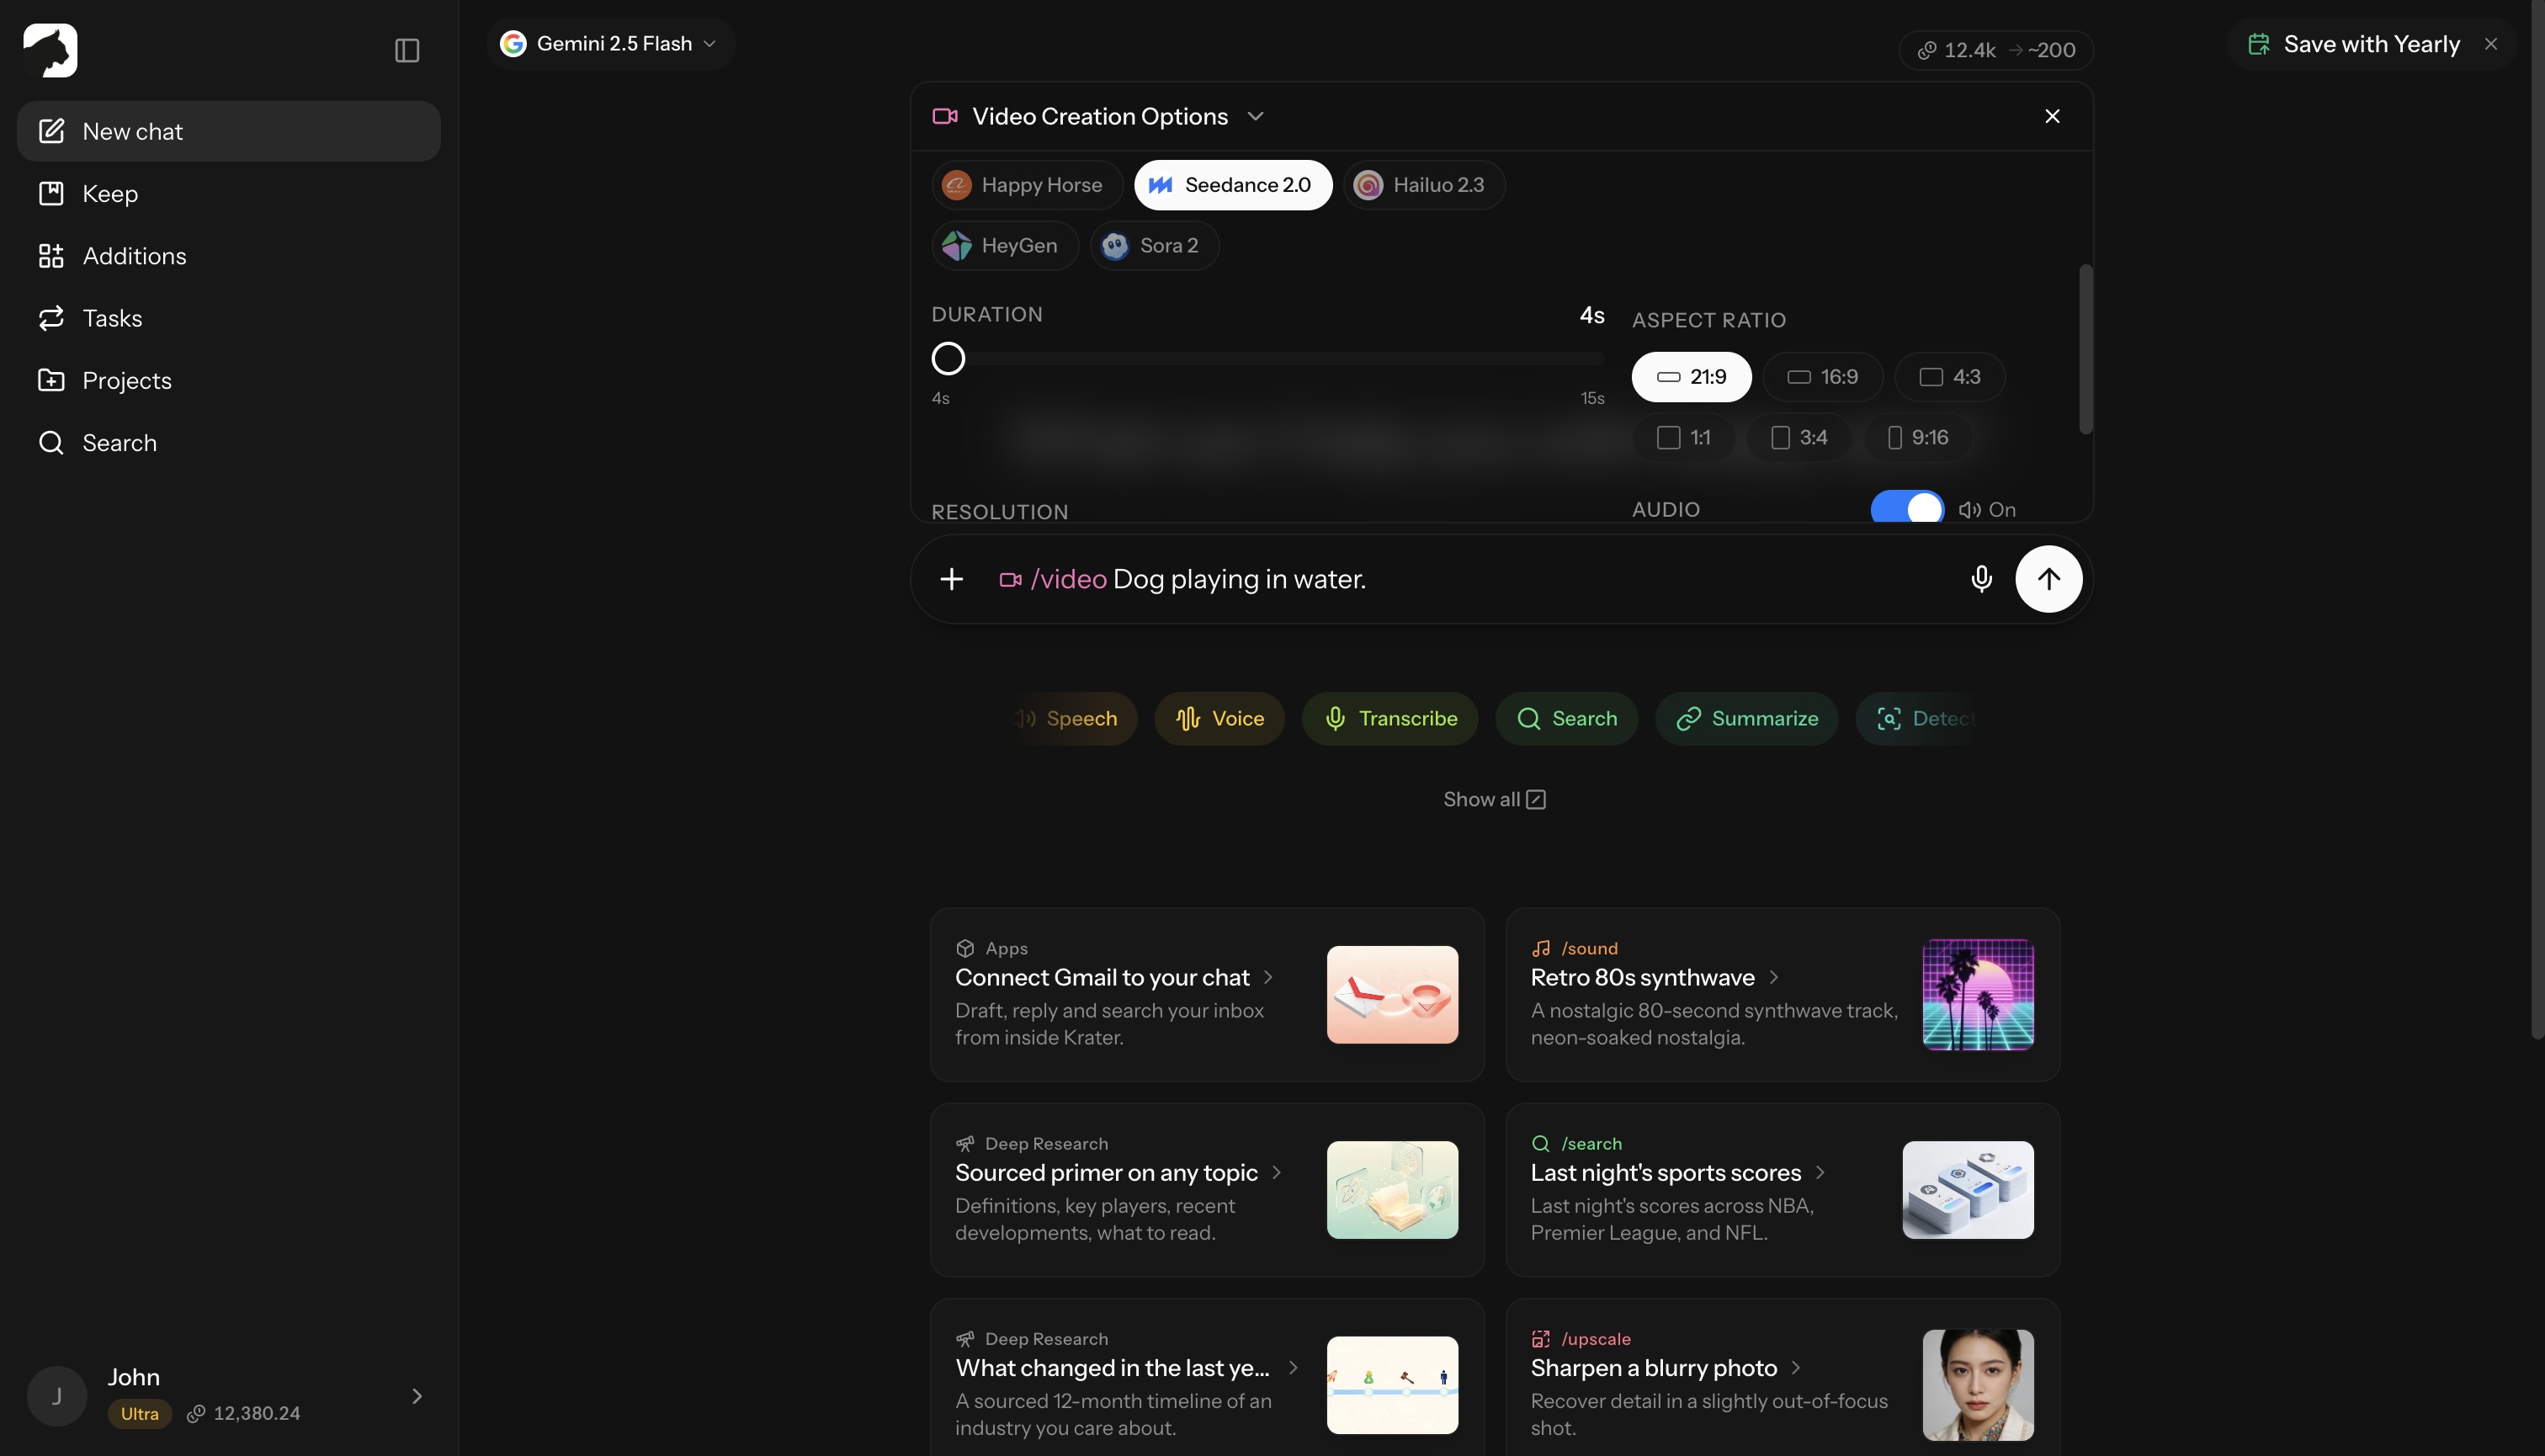Click the credits 12.4k indicator
The image size is (2545, 1456).
1995,50
